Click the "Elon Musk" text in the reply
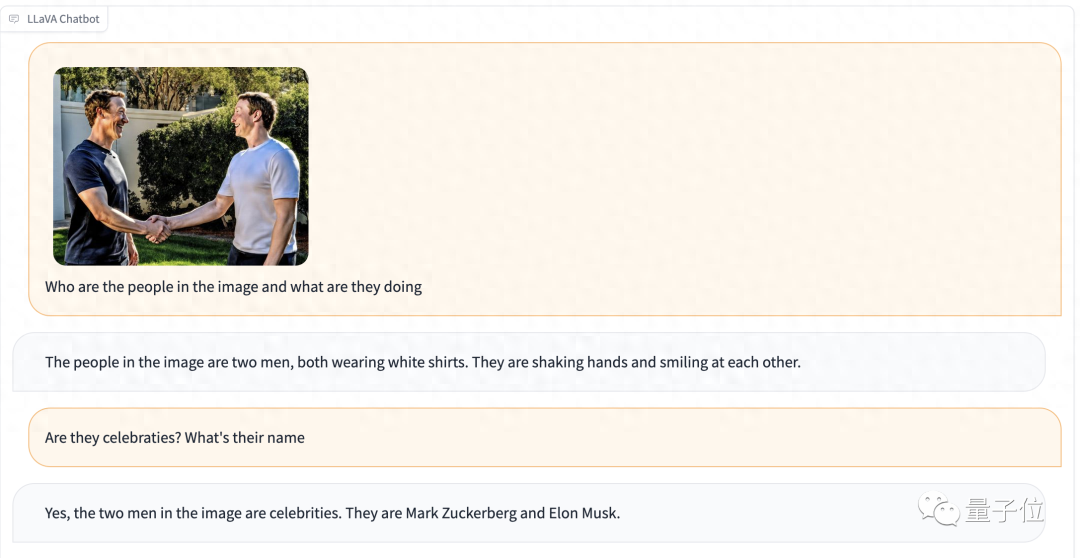Screen dimensions: 1080x558 pyautogui.click(x=584, y=513)
